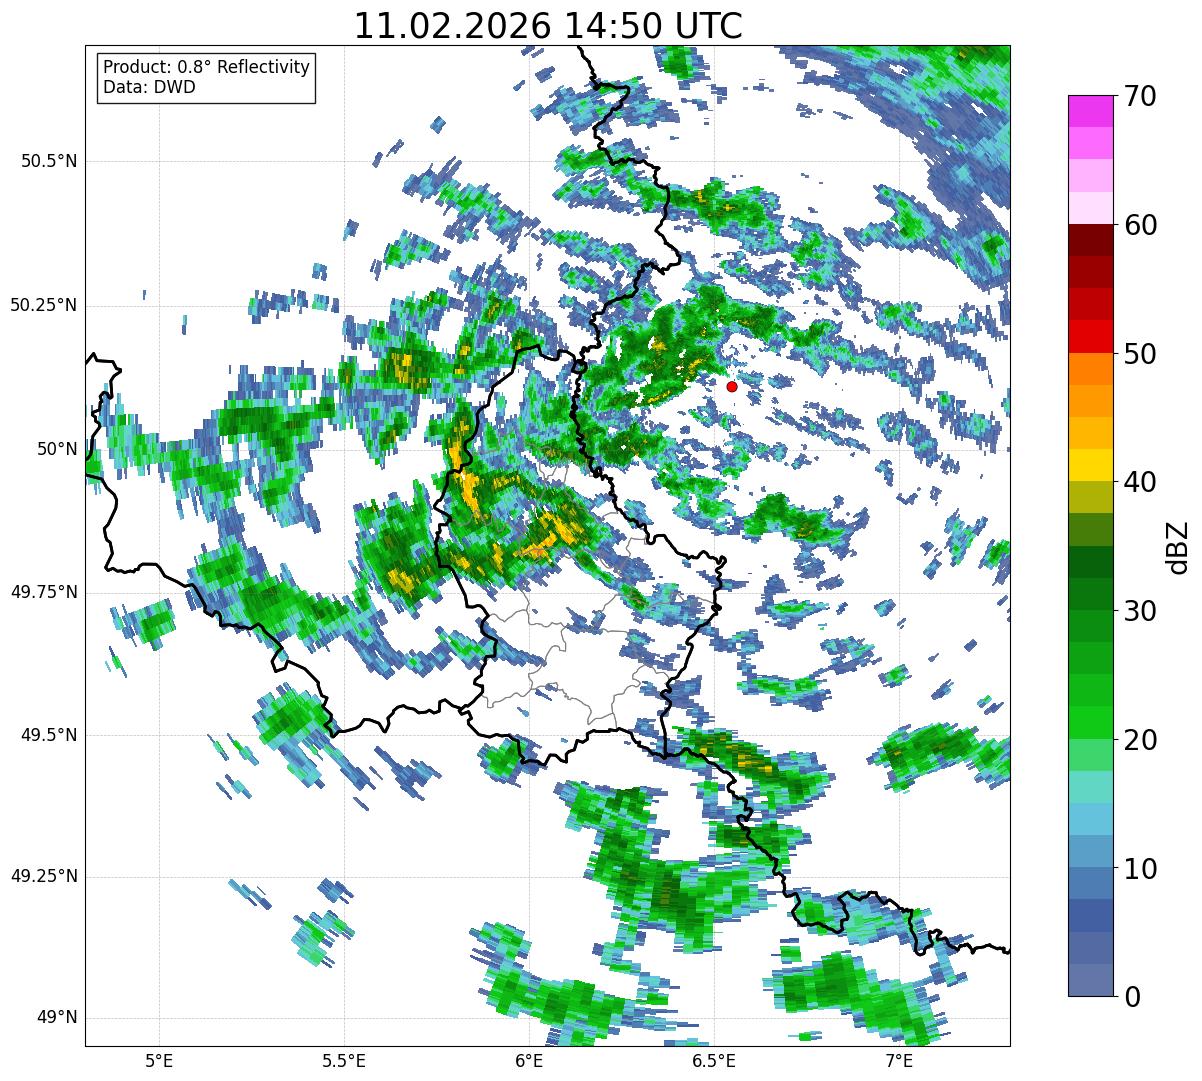
Task: Click the 49.5°N latitude label
Action: pos(50,735)
